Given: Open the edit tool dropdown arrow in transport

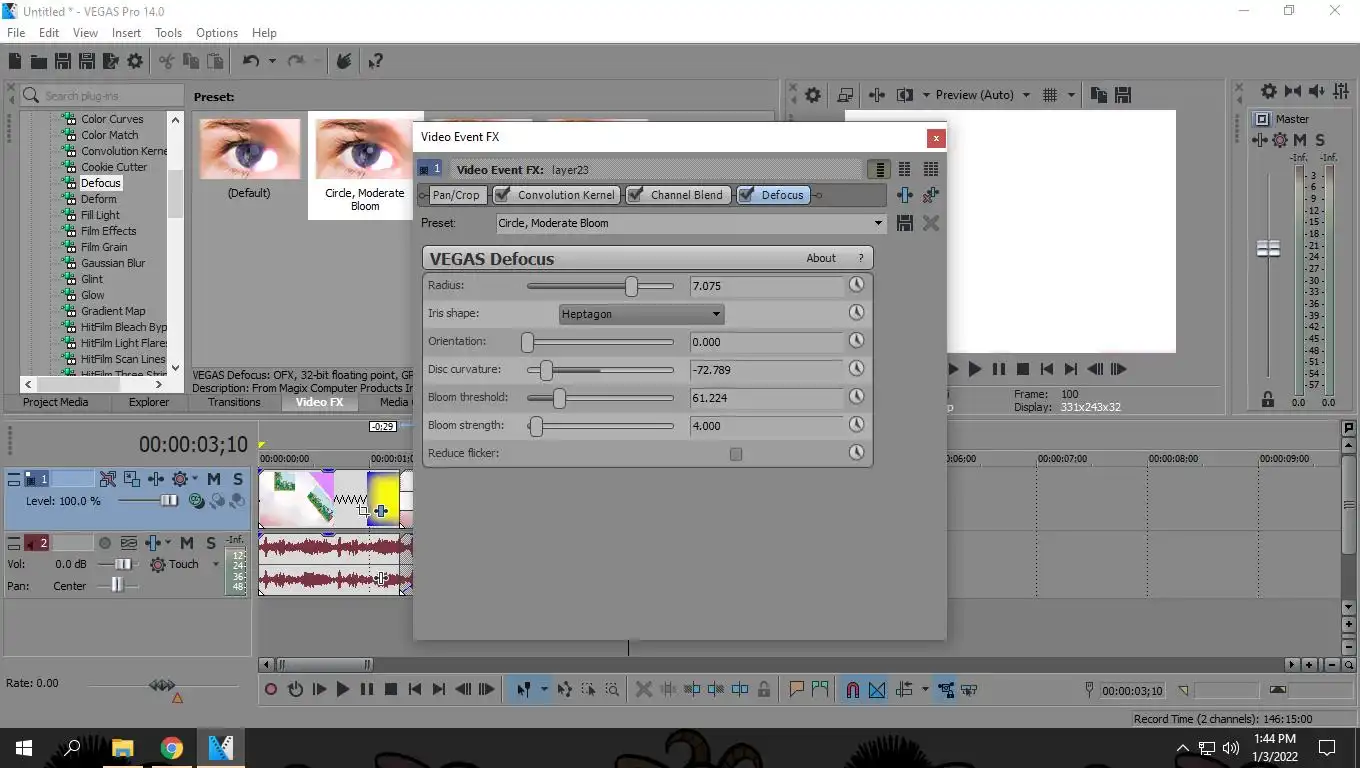Looking at the screenshot, I should [x=544, y=689].
